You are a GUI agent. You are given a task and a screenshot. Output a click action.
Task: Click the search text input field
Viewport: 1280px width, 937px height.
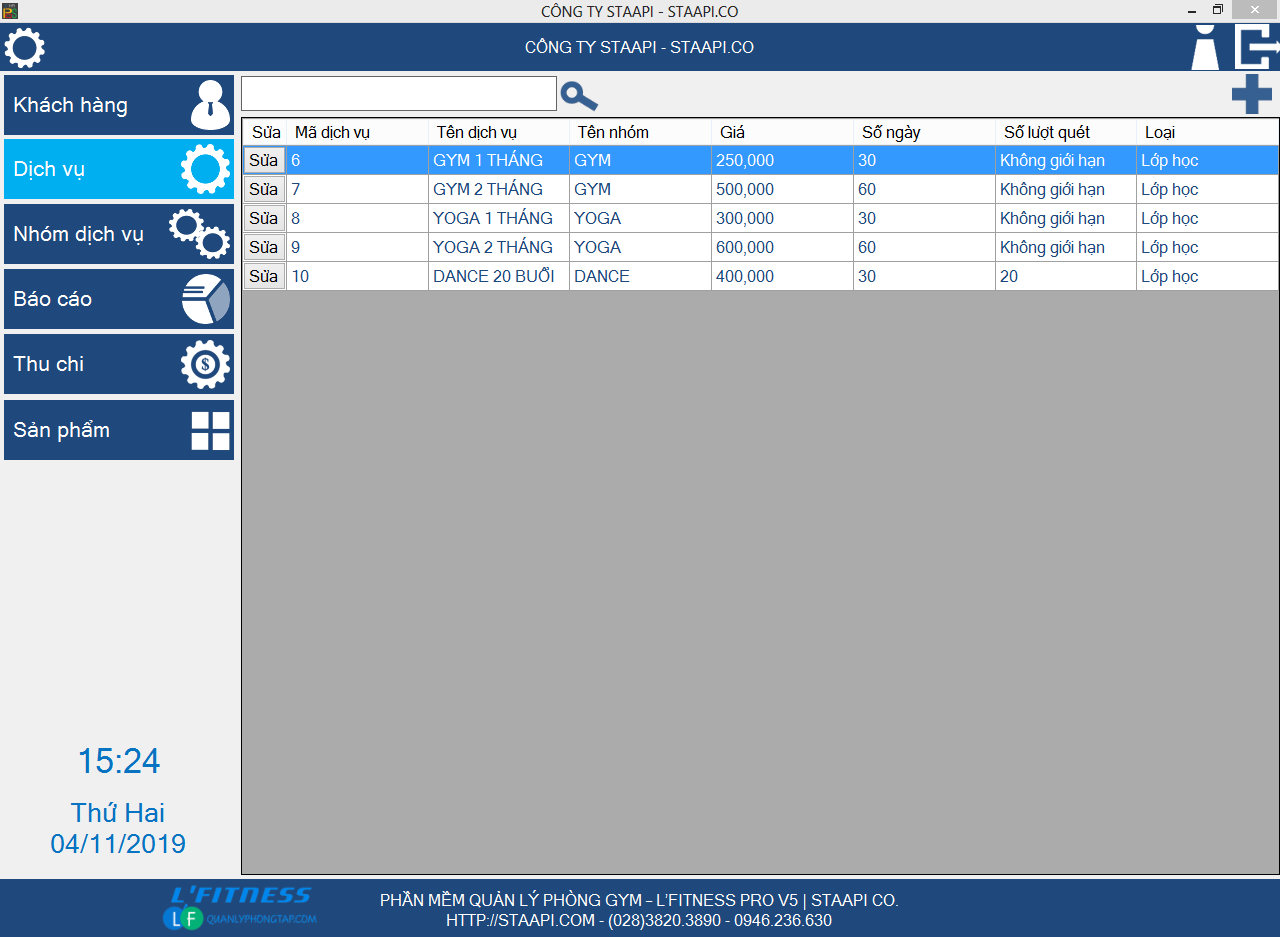pos(398,94)
